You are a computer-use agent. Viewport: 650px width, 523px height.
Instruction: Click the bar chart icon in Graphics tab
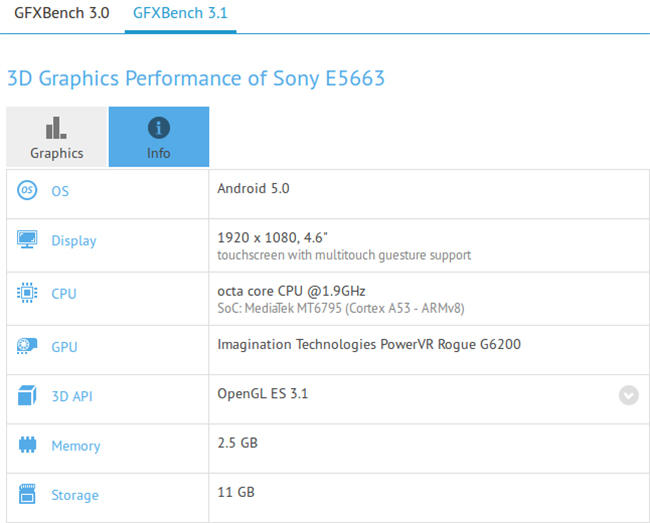click(x=56, y=128)
